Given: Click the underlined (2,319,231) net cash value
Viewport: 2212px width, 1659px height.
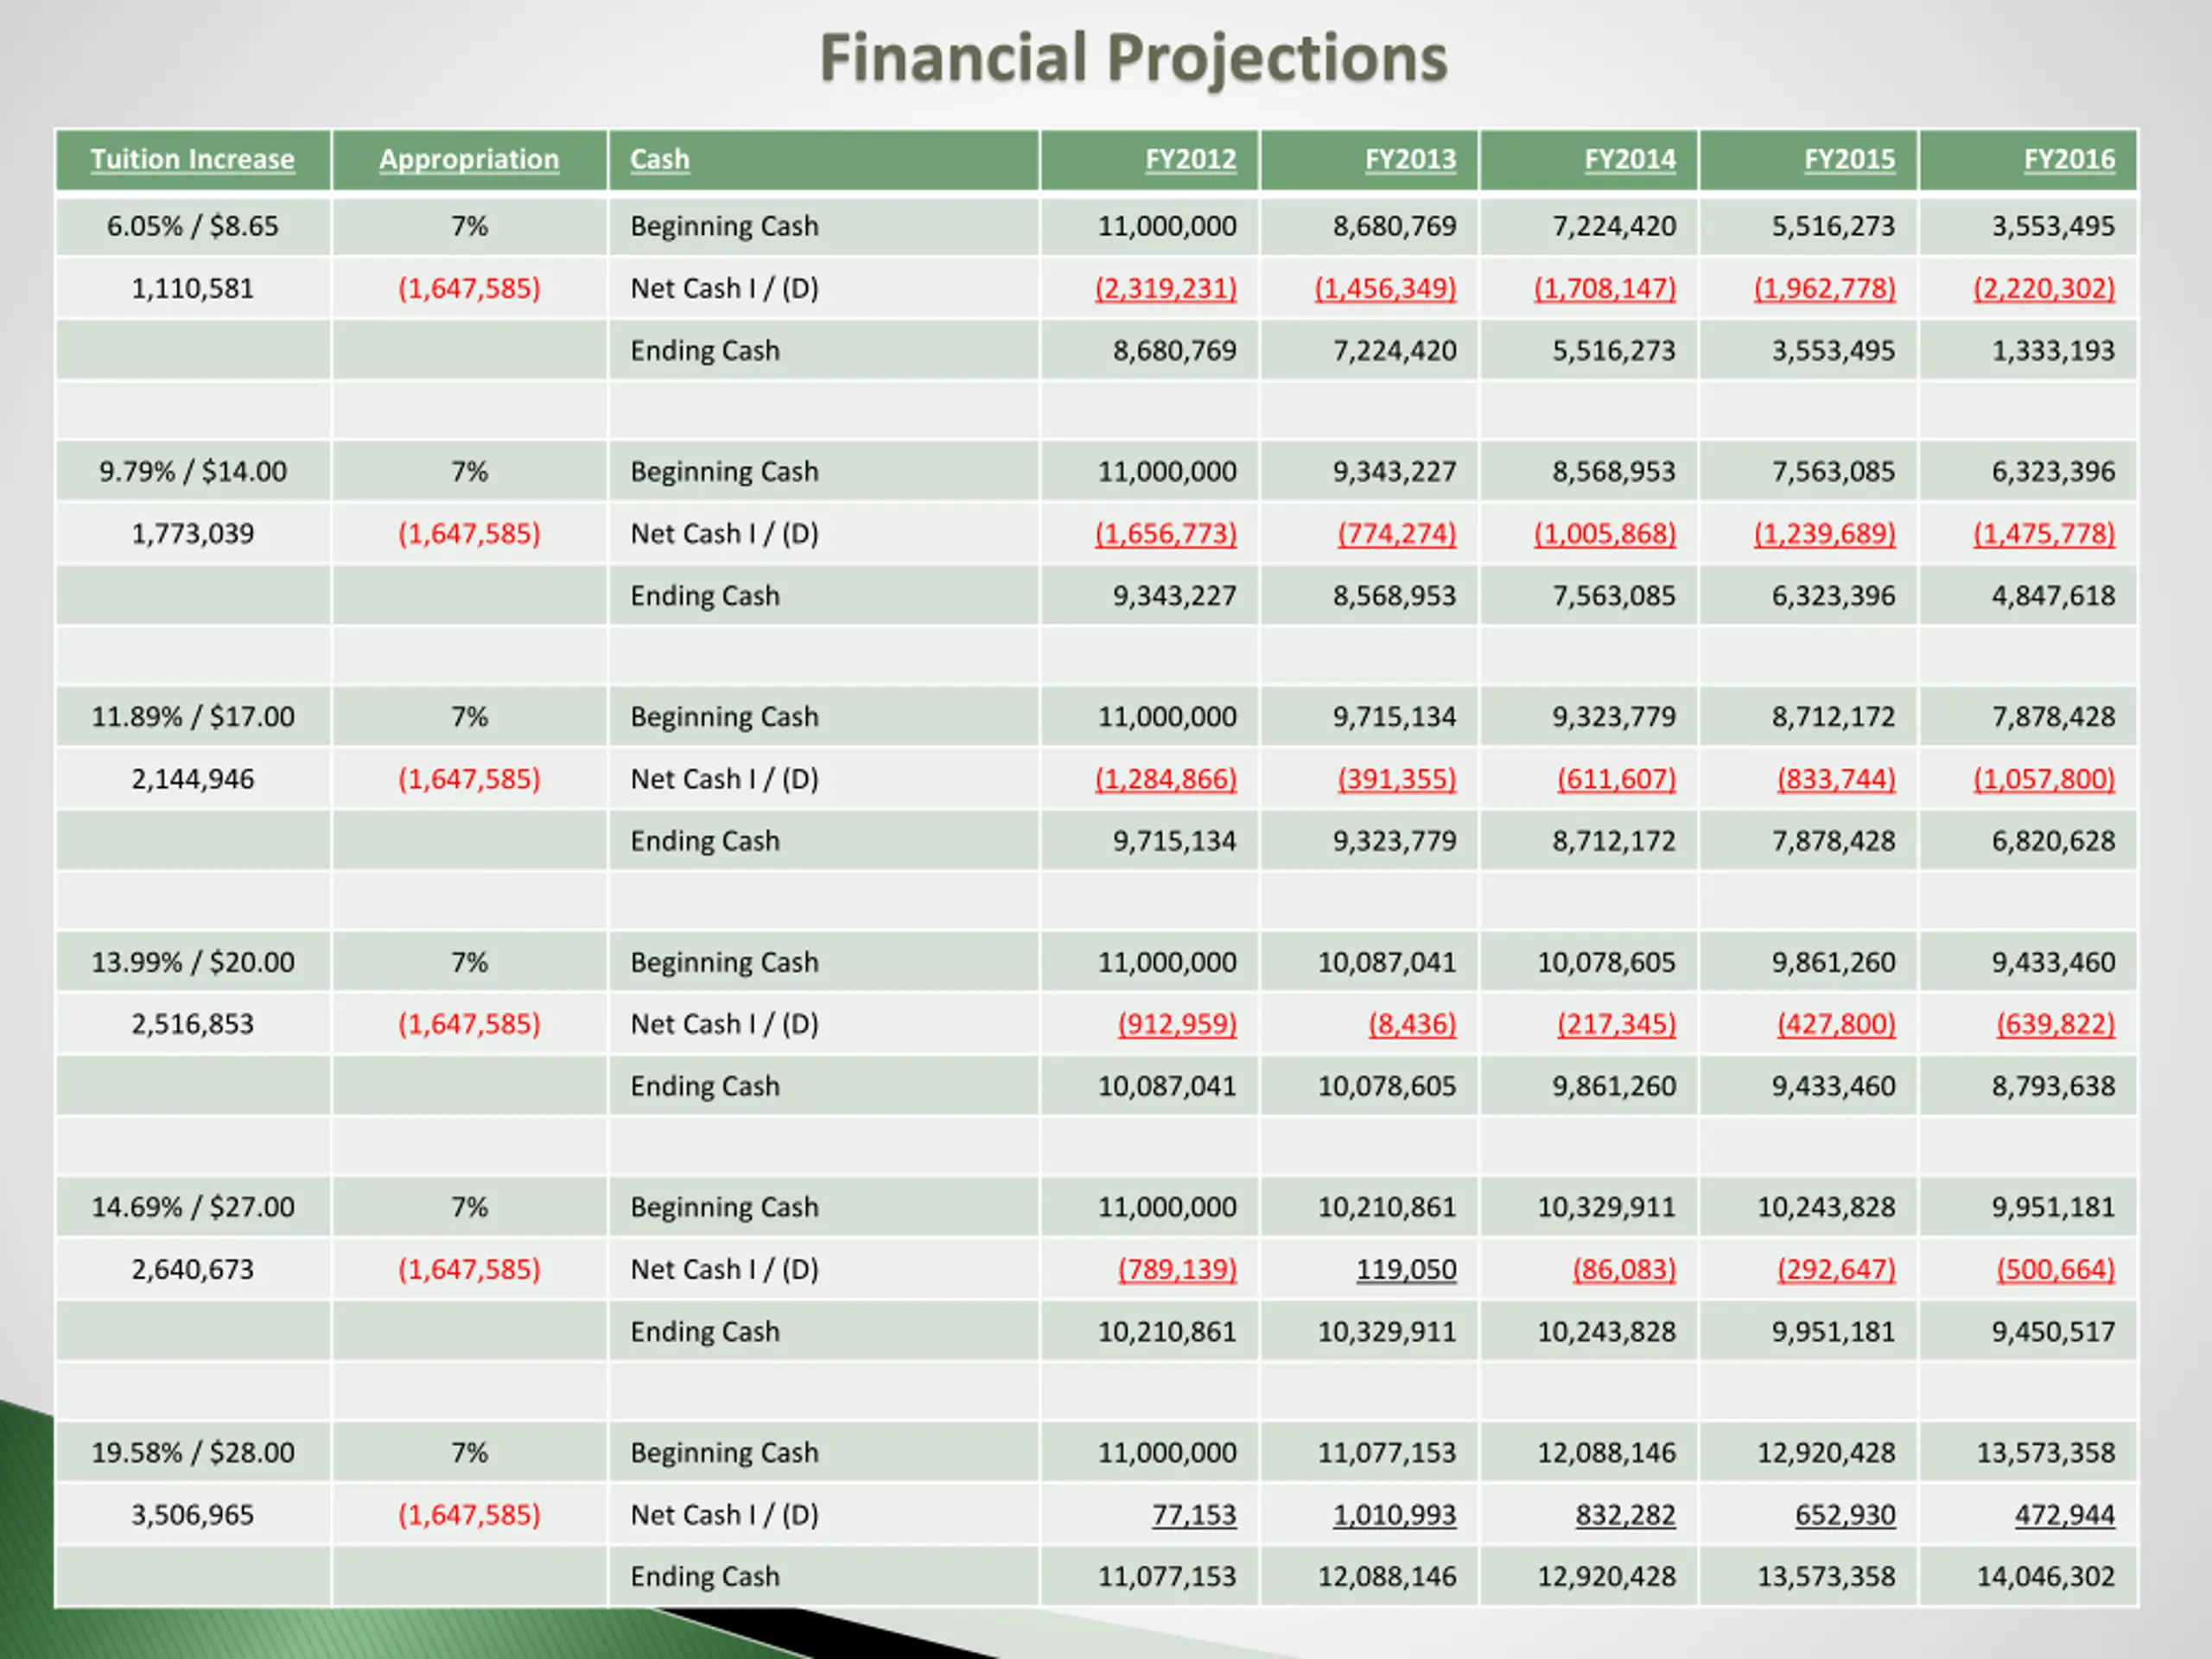Looking at the screenshot, I should click(1165, 289).
